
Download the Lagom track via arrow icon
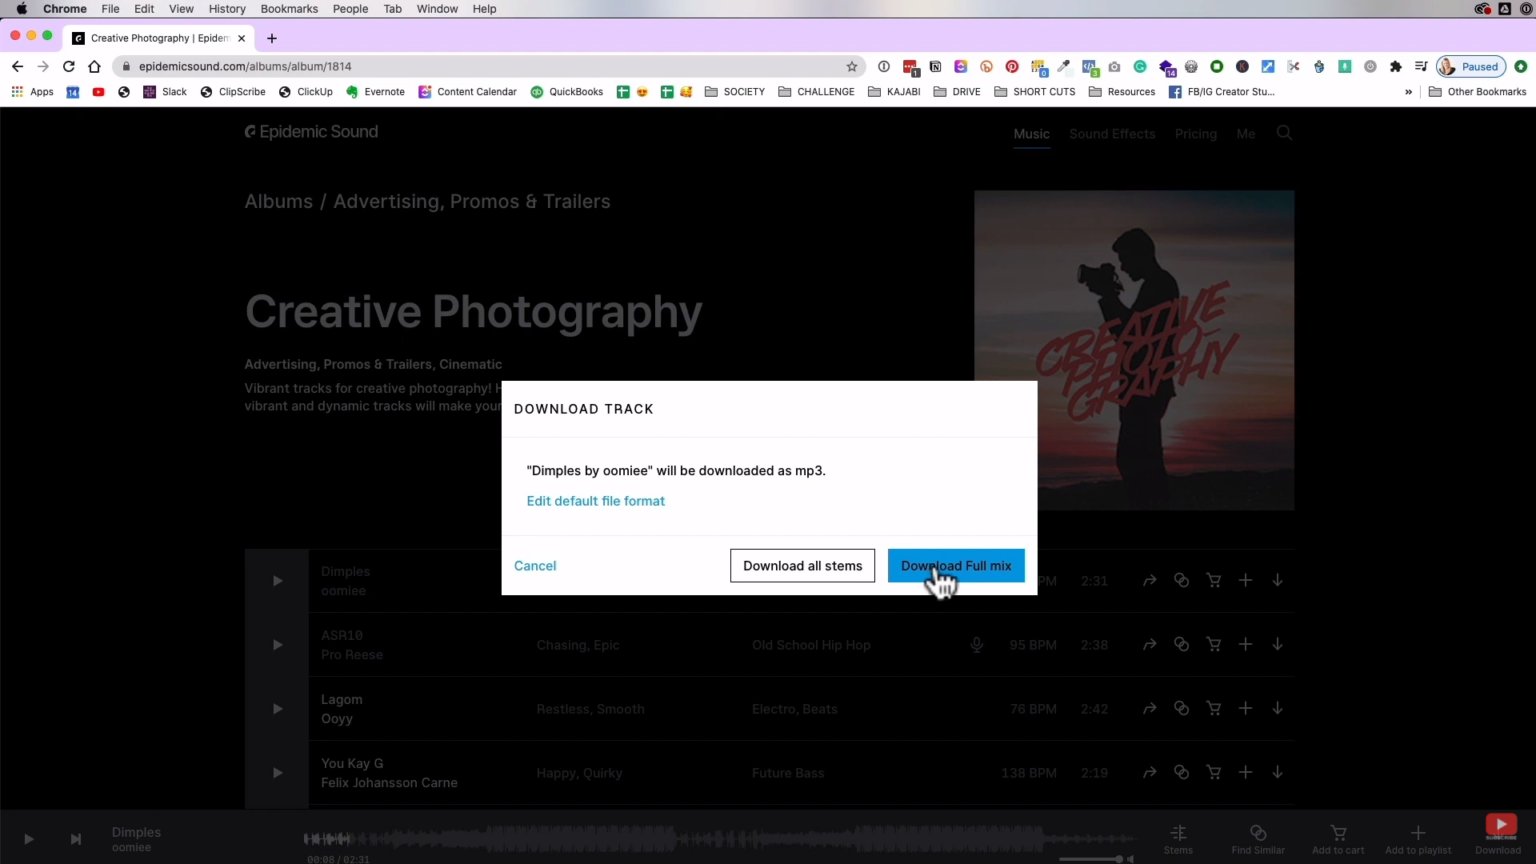point(1277,708)
